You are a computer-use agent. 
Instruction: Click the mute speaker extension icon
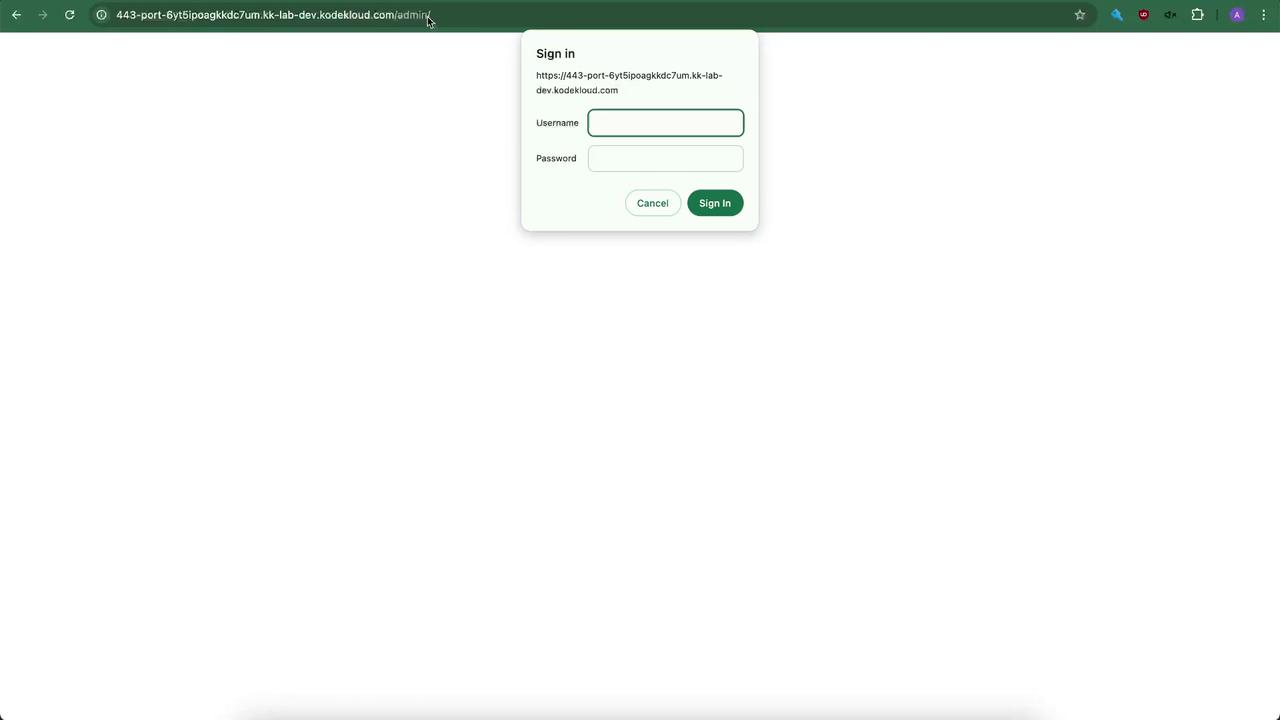(1170, 15)
